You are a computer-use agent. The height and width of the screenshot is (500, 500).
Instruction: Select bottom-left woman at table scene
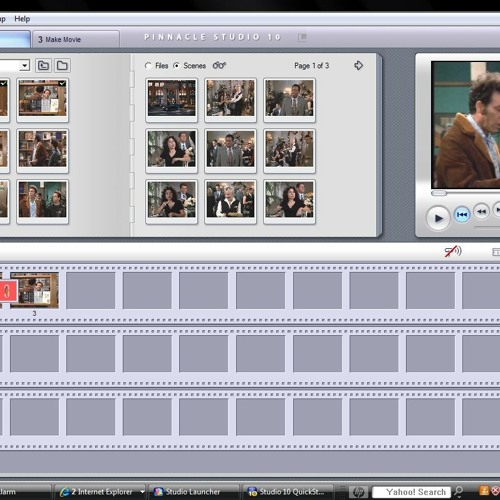coord(172,202)
